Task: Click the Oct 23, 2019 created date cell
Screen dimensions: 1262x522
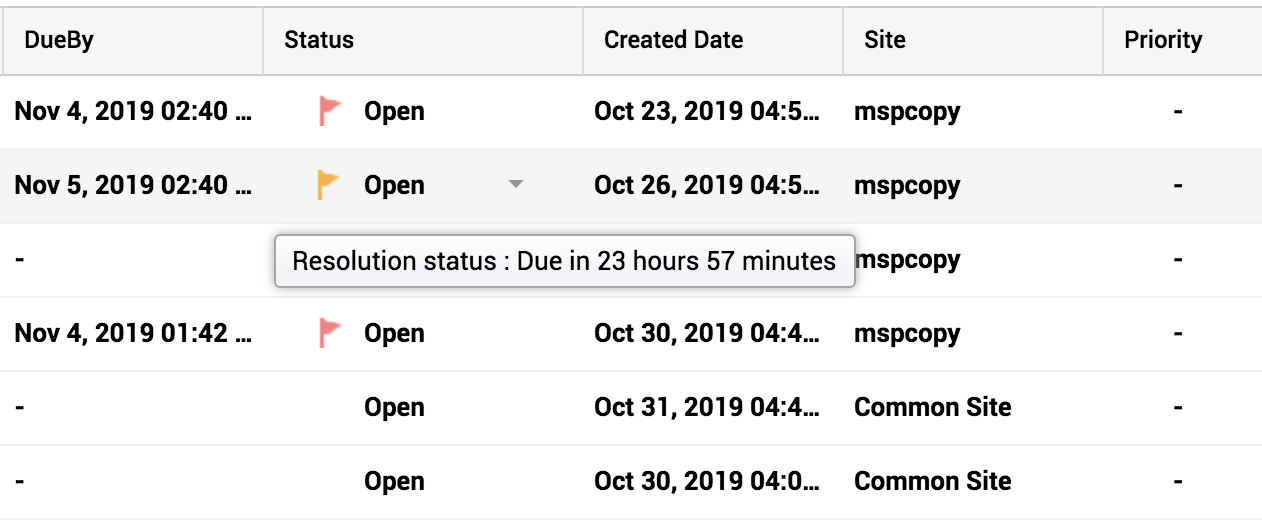Action: [x=706, y=111]
